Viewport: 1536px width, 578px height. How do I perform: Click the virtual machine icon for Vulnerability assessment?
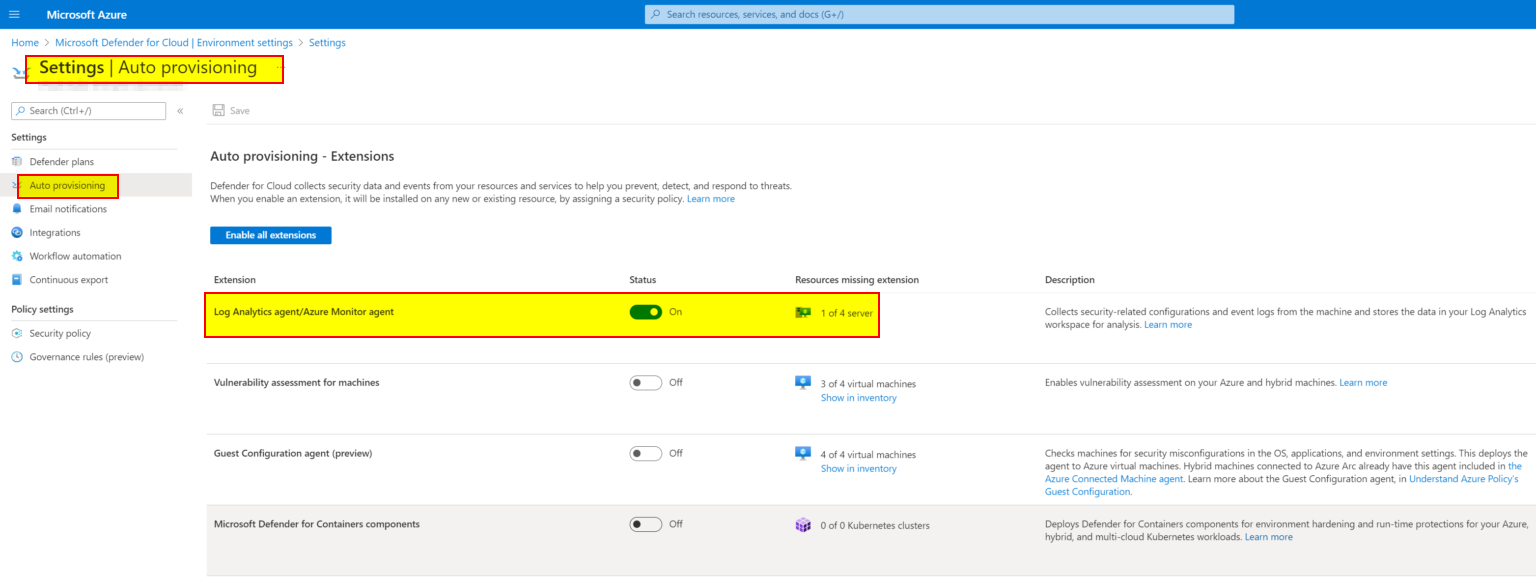802,382
